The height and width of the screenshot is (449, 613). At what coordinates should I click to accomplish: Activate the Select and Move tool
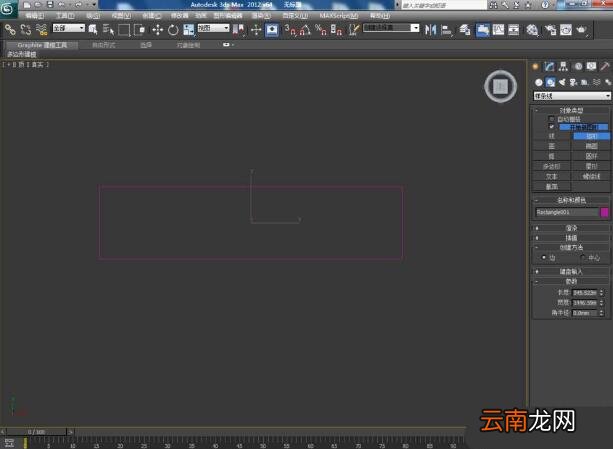[x=158, y=30]
